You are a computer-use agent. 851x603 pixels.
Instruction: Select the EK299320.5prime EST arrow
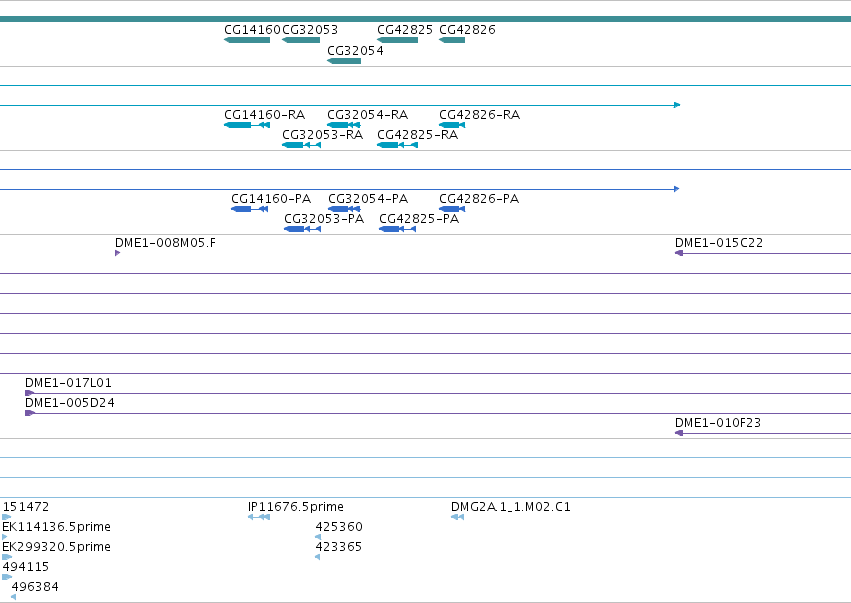pyautogui.click(x=7, y=557)
